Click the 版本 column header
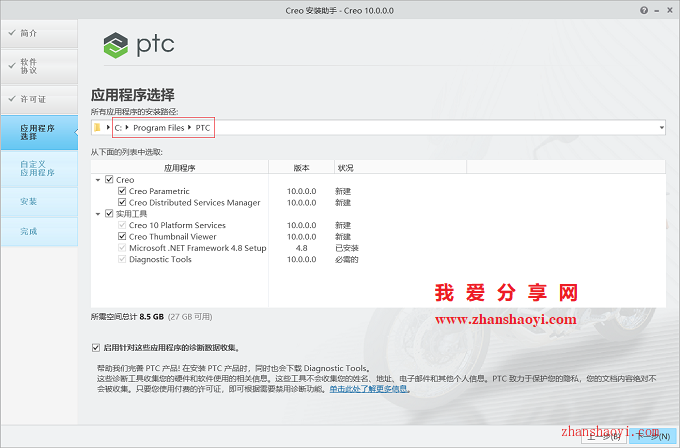This screenshot has width=680, height=448. (x=301, y=168)
